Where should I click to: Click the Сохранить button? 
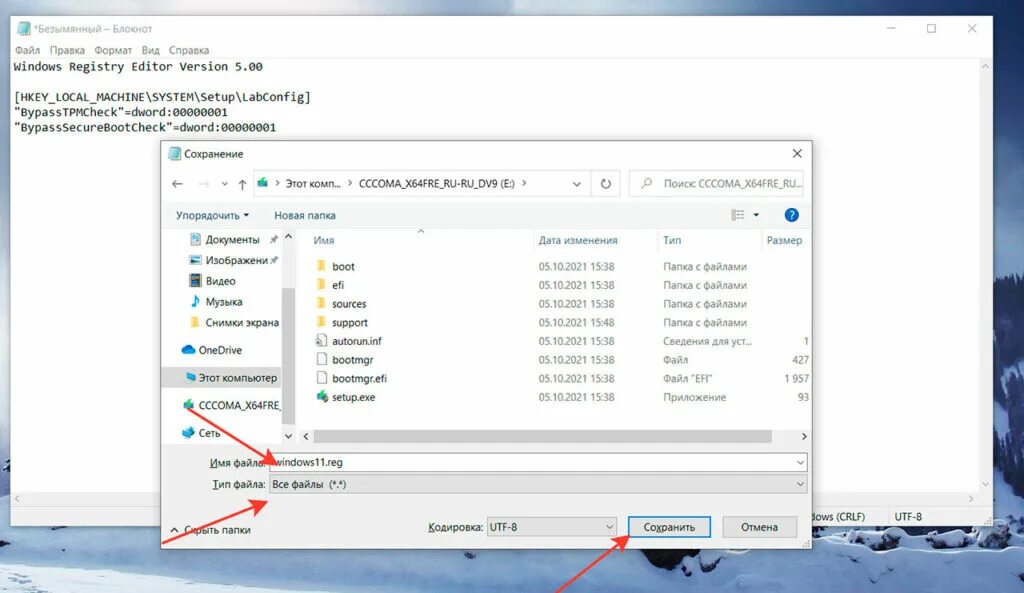click(669, 527)
